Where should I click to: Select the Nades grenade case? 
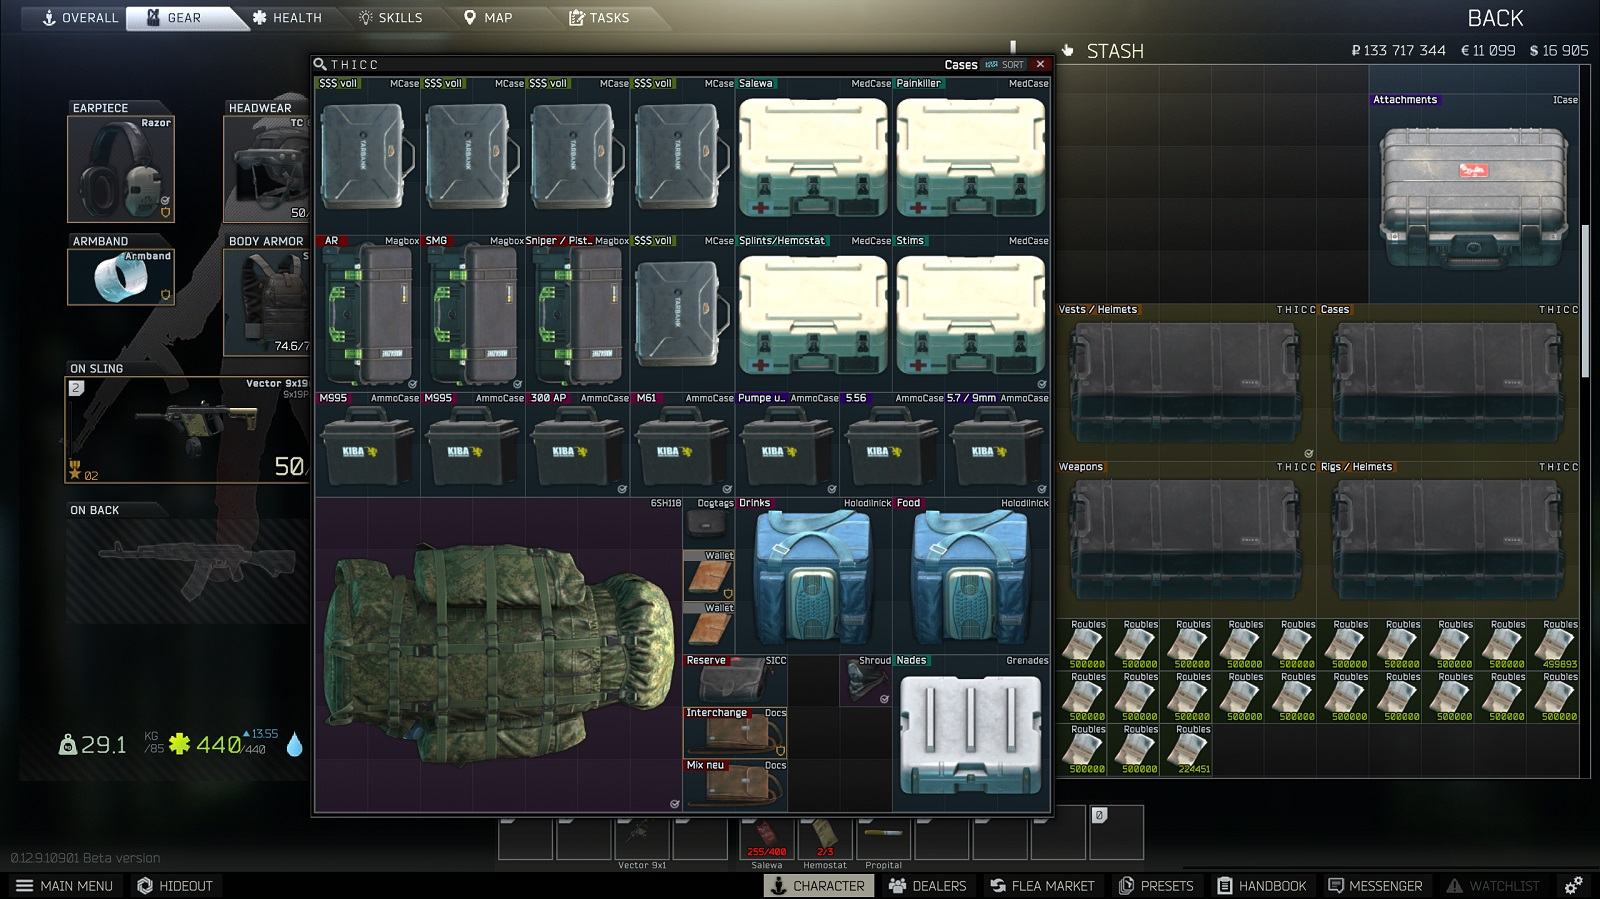coord(971,733)
